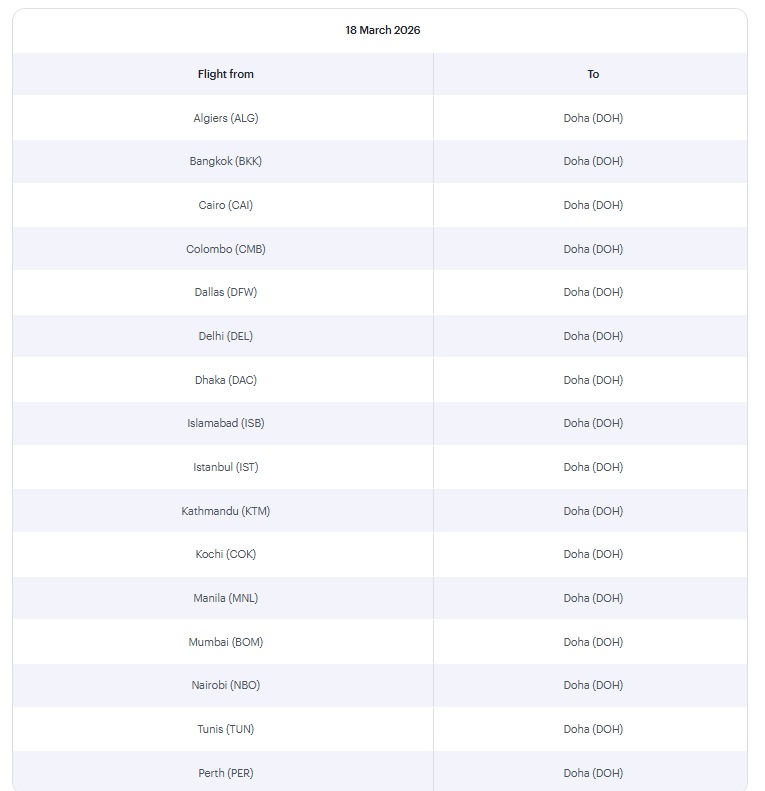Choose the Kochi (COK) cell
The image size is (765, 791).
point(225,554)
